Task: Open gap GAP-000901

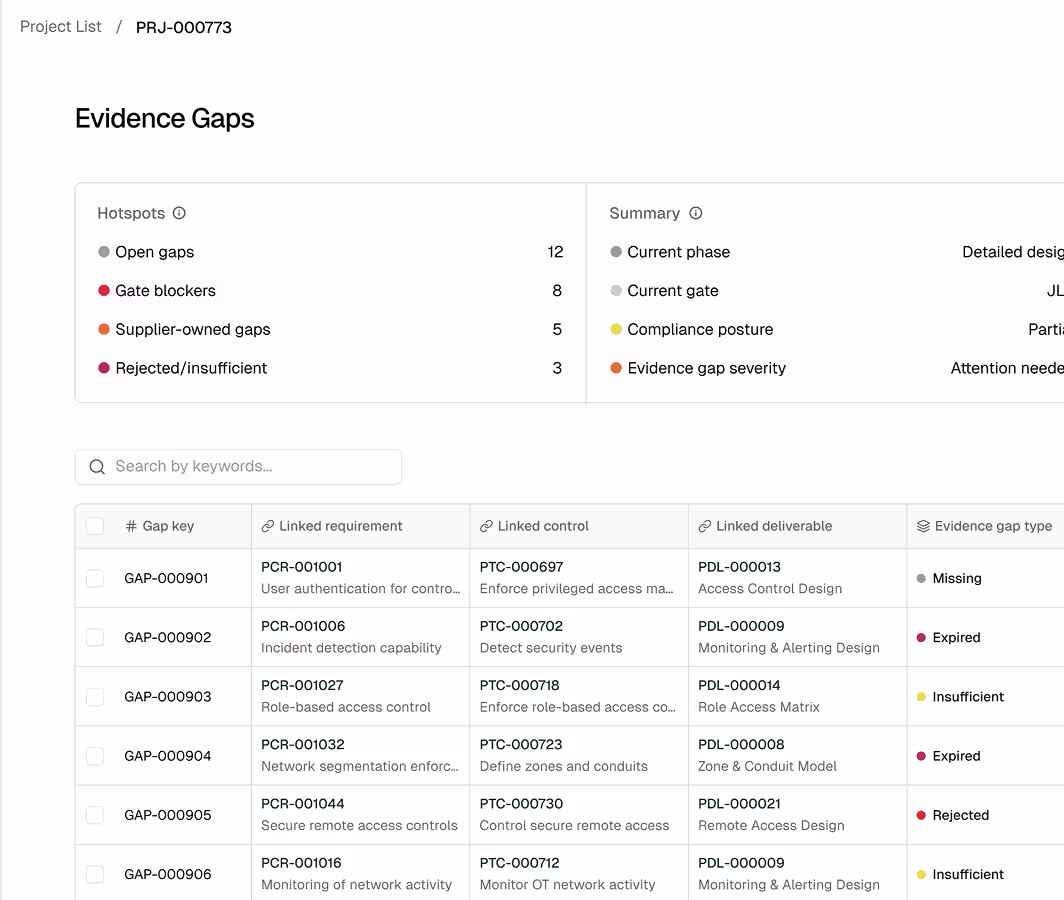Action: pyautogui.click(x=166, y=578)
